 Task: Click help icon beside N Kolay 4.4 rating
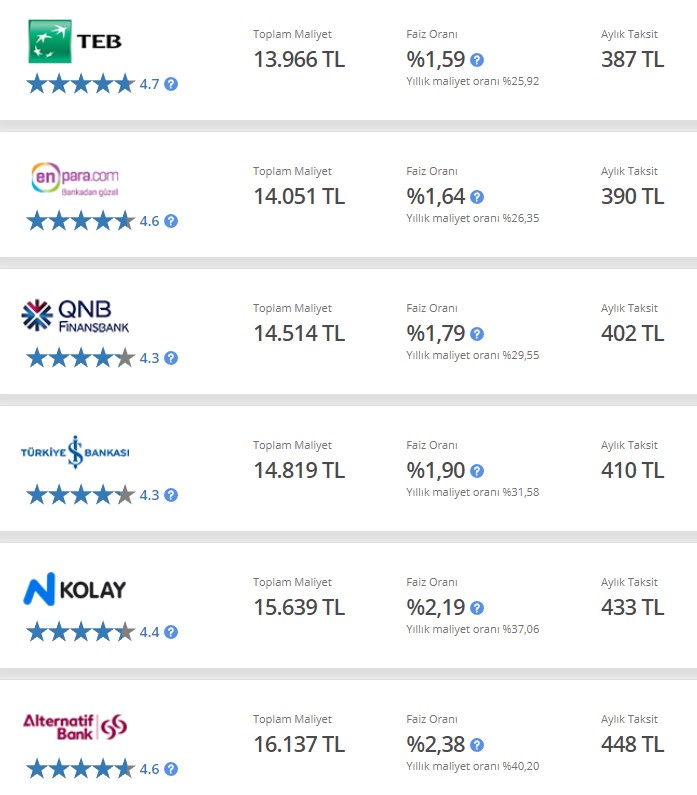click(171, 632)
